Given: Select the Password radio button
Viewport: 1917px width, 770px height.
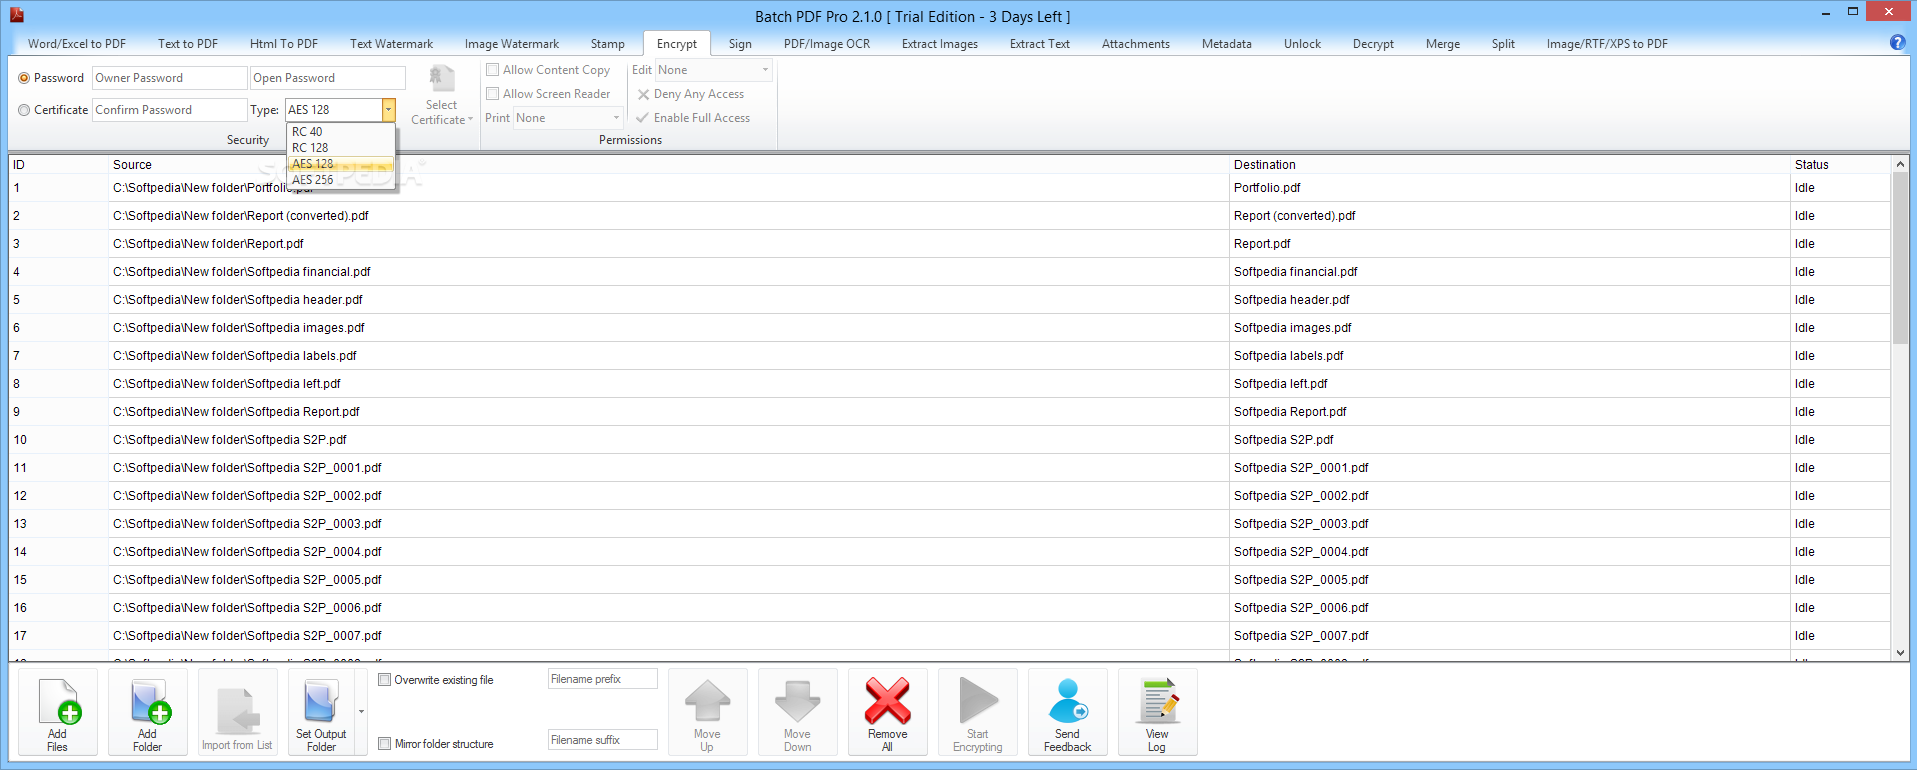Looking at the screenshot, I should [24, 78].
